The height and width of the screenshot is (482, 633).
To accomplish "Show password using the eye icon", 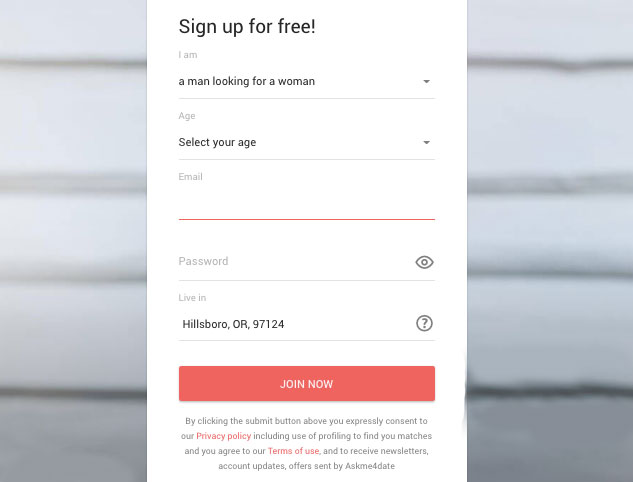I will 424,262.
